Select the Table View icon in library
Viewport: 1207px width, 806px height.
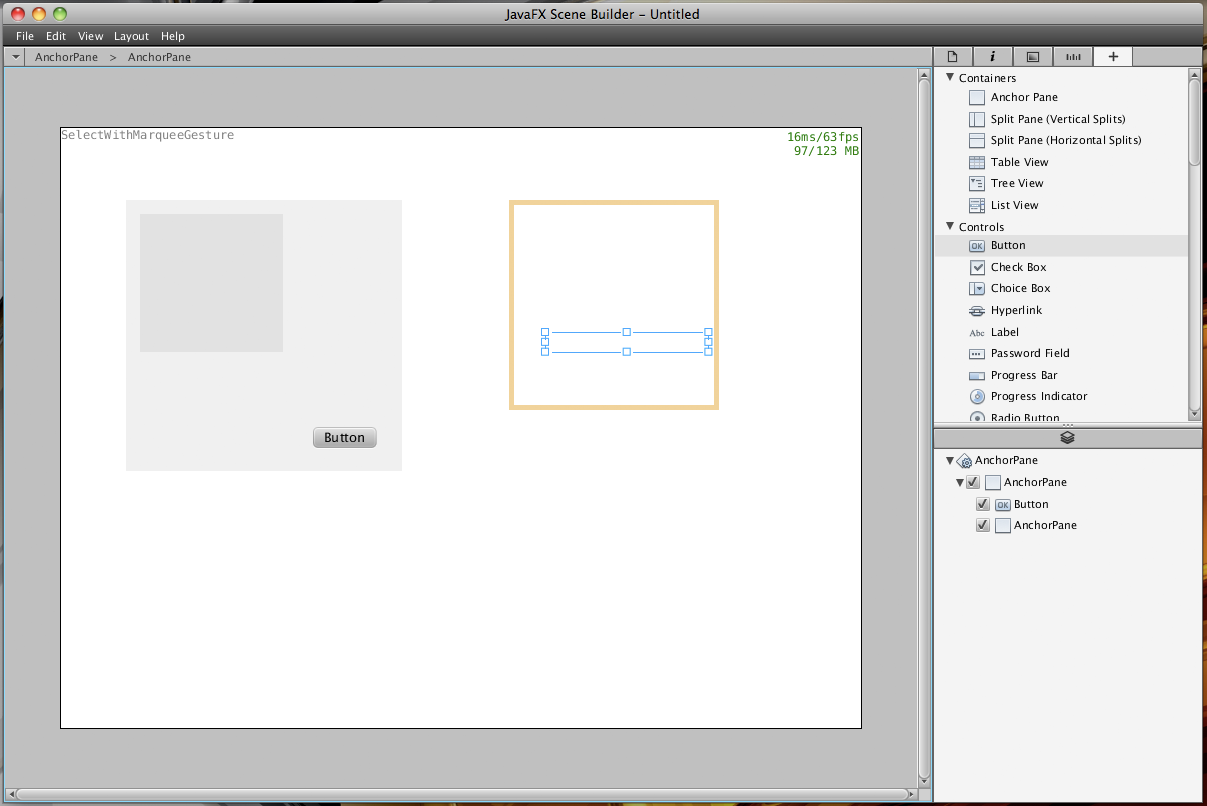pyautogui.click(x=977, y=162)
